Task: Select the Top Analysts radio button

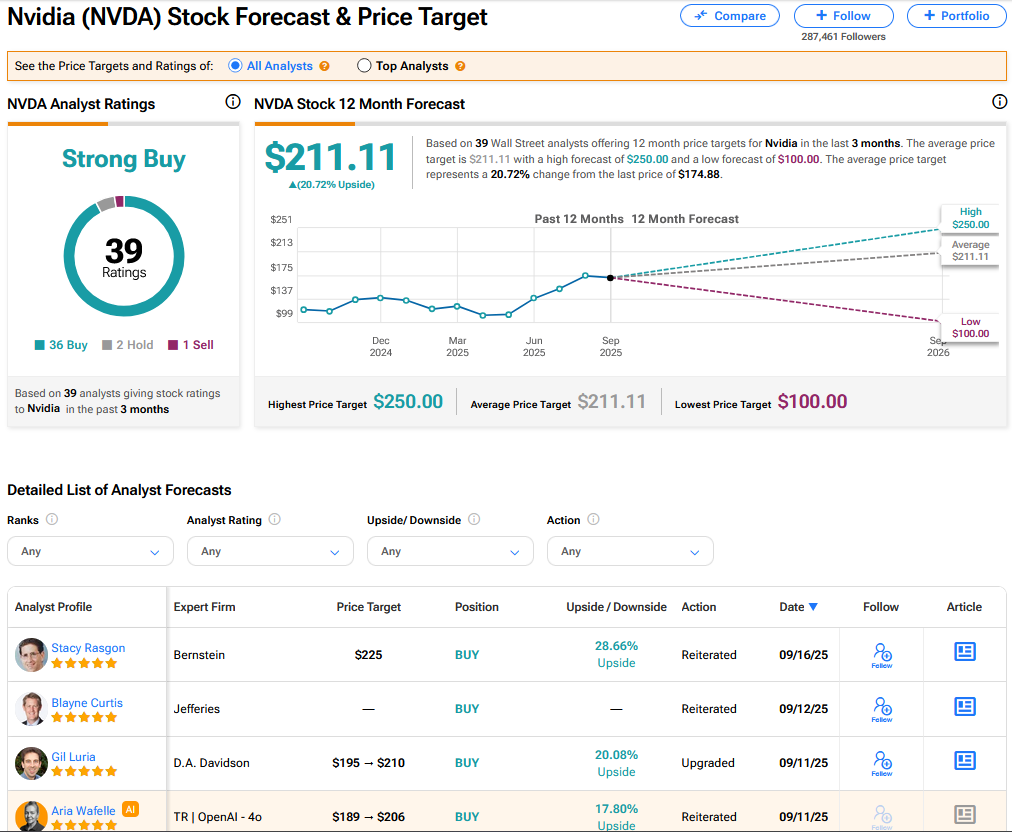Action: pyautogui.click(x=364, y=66)
